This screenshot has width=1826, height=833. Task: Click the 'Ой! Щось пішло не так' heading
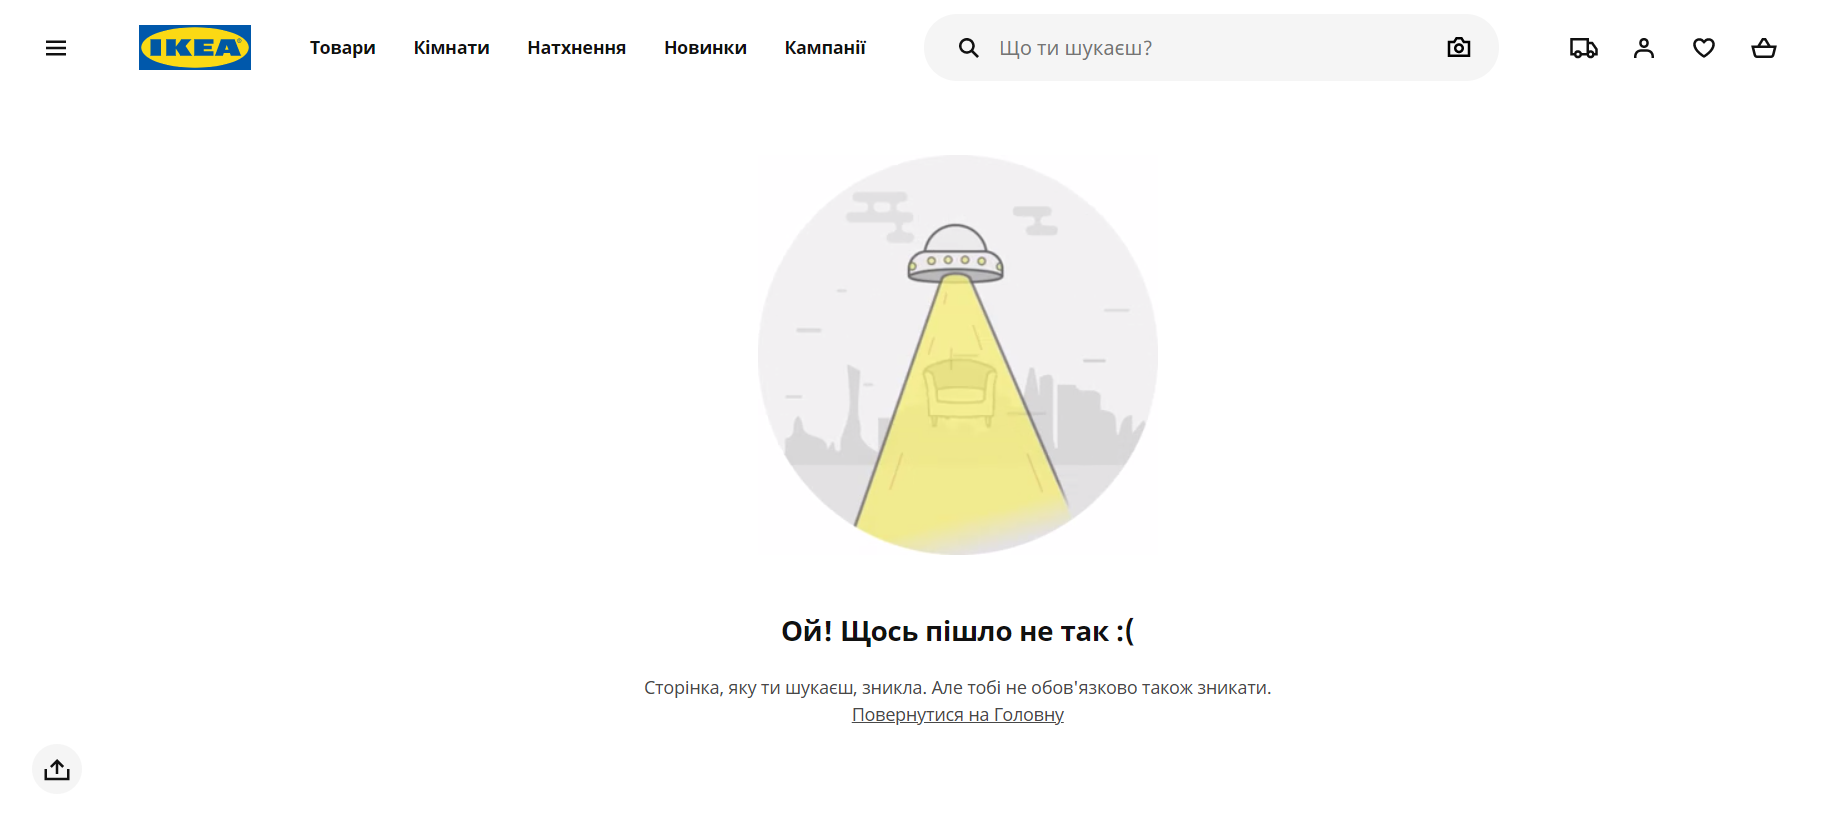957,631
